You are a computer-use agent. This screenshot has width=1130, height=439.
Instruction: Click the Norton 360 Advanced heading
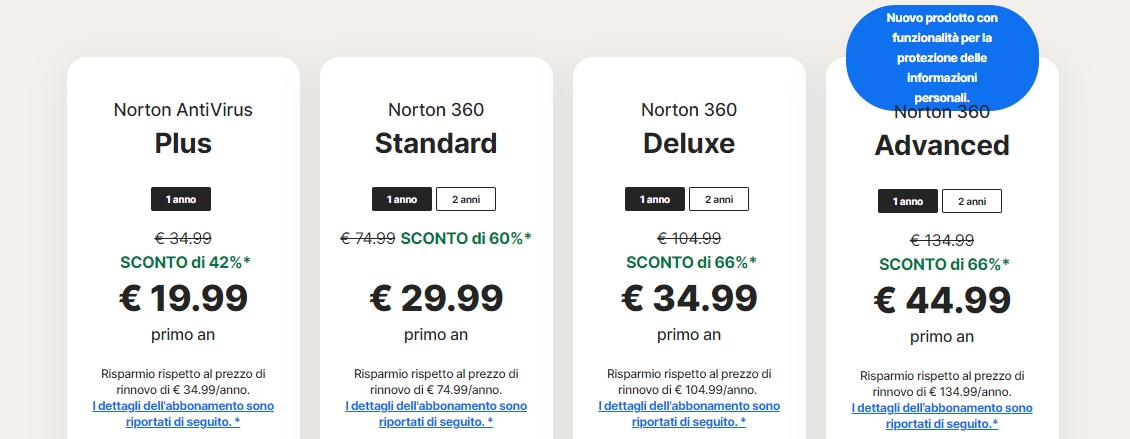942,145
